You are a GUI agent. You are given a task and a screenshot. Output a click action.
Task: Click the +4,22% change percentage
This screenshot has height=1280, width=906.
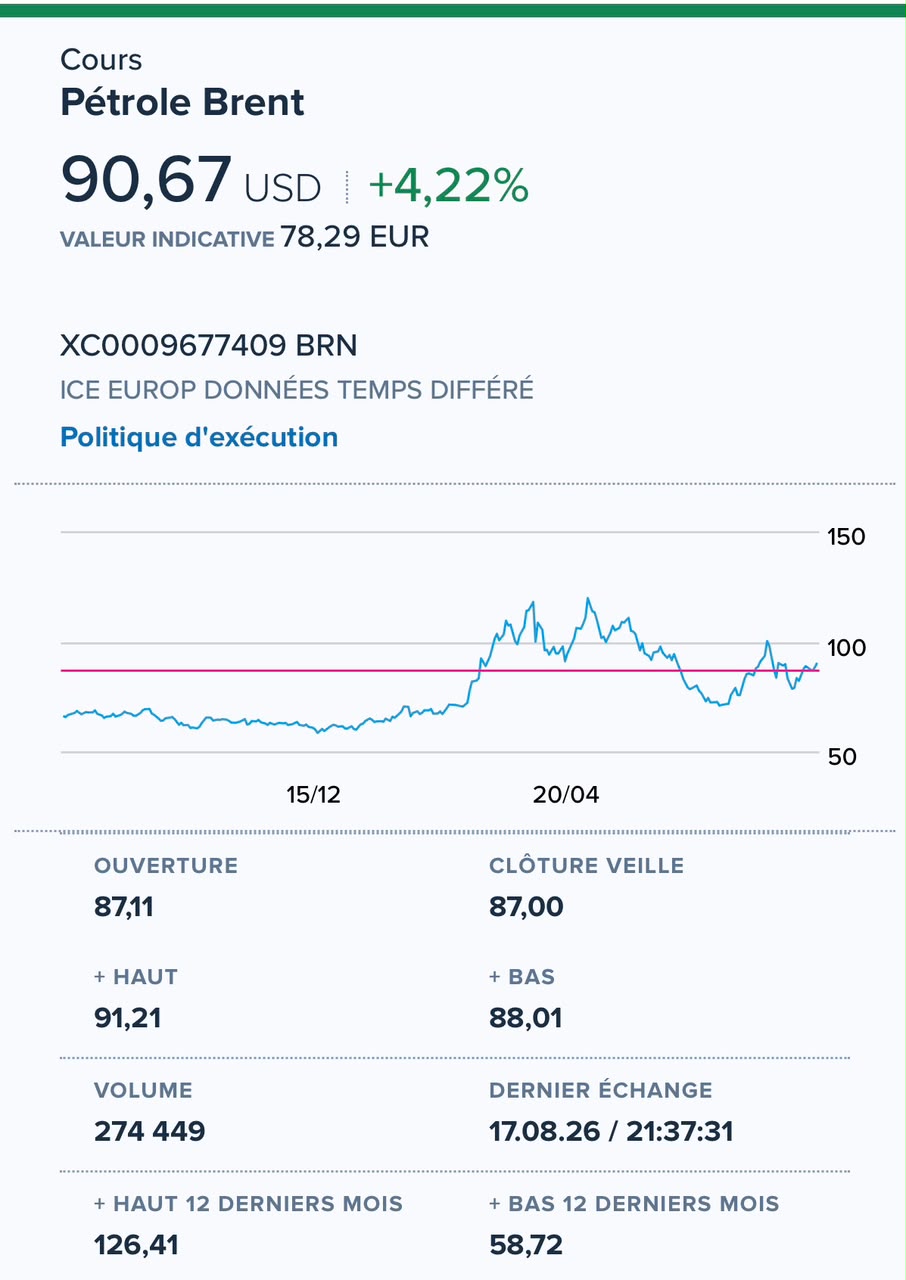coord(448,185)
